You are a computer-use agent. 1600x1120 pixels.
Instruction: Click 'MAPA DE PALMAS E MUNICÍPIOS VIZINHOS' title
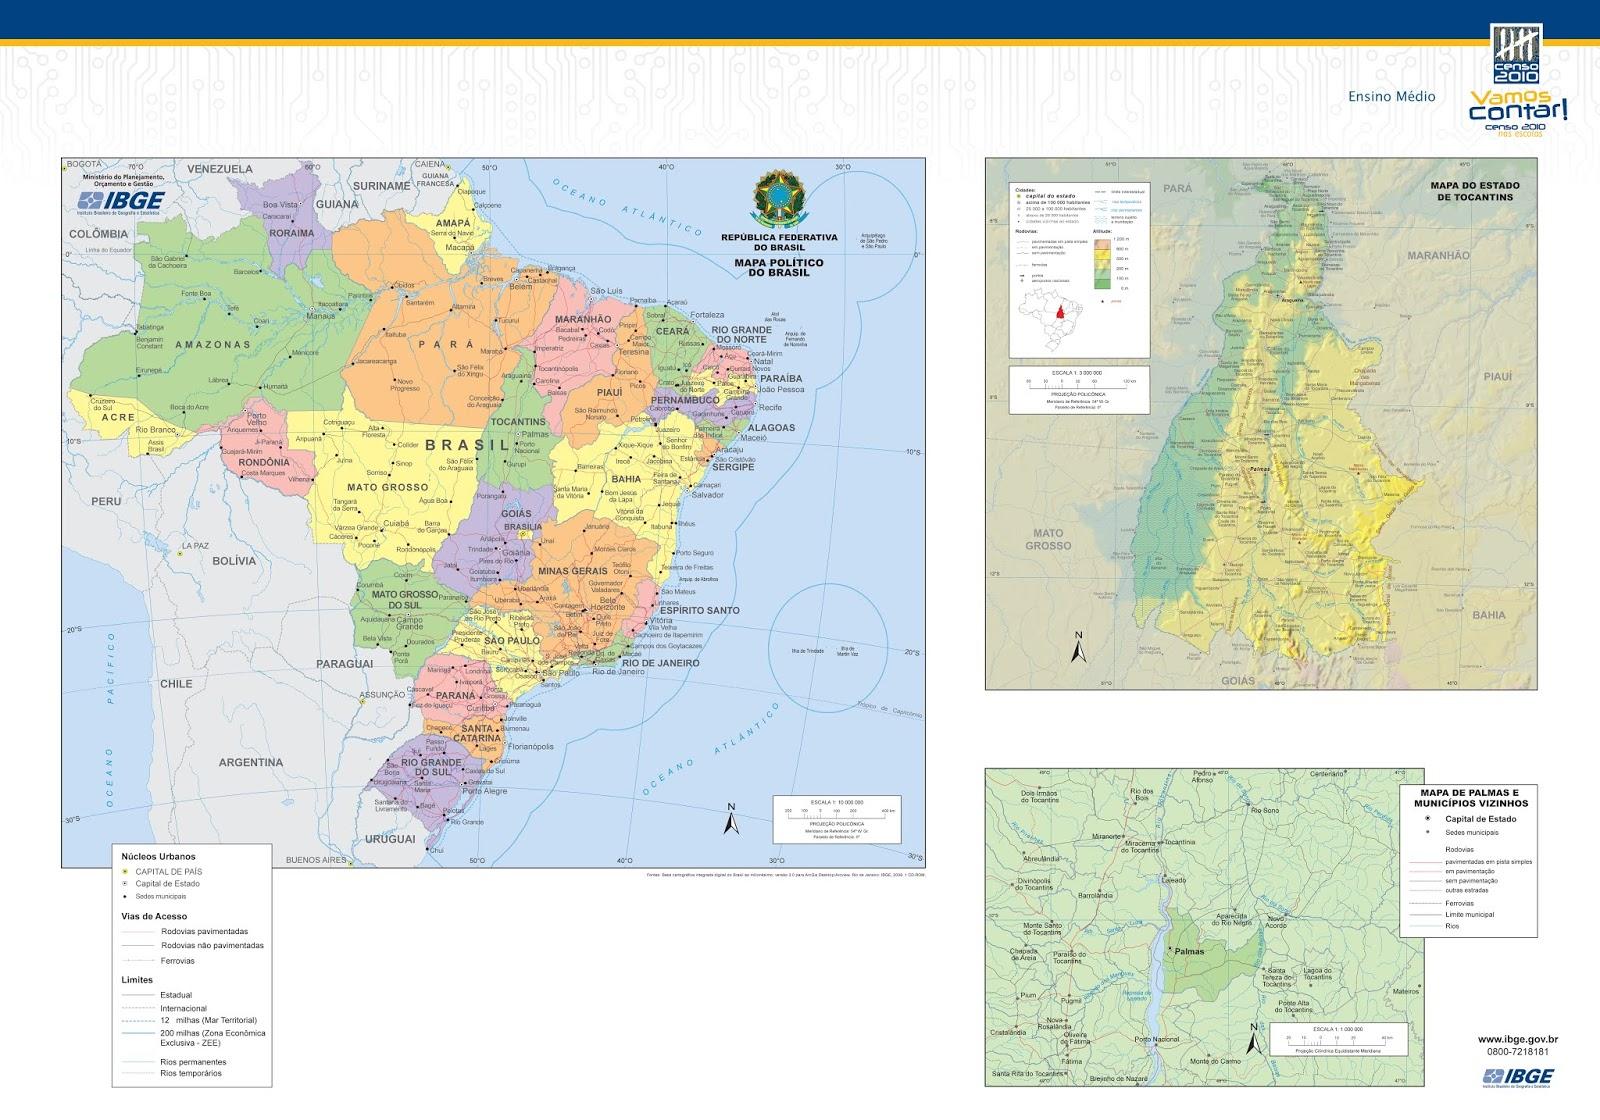(x=1471, y=797)
